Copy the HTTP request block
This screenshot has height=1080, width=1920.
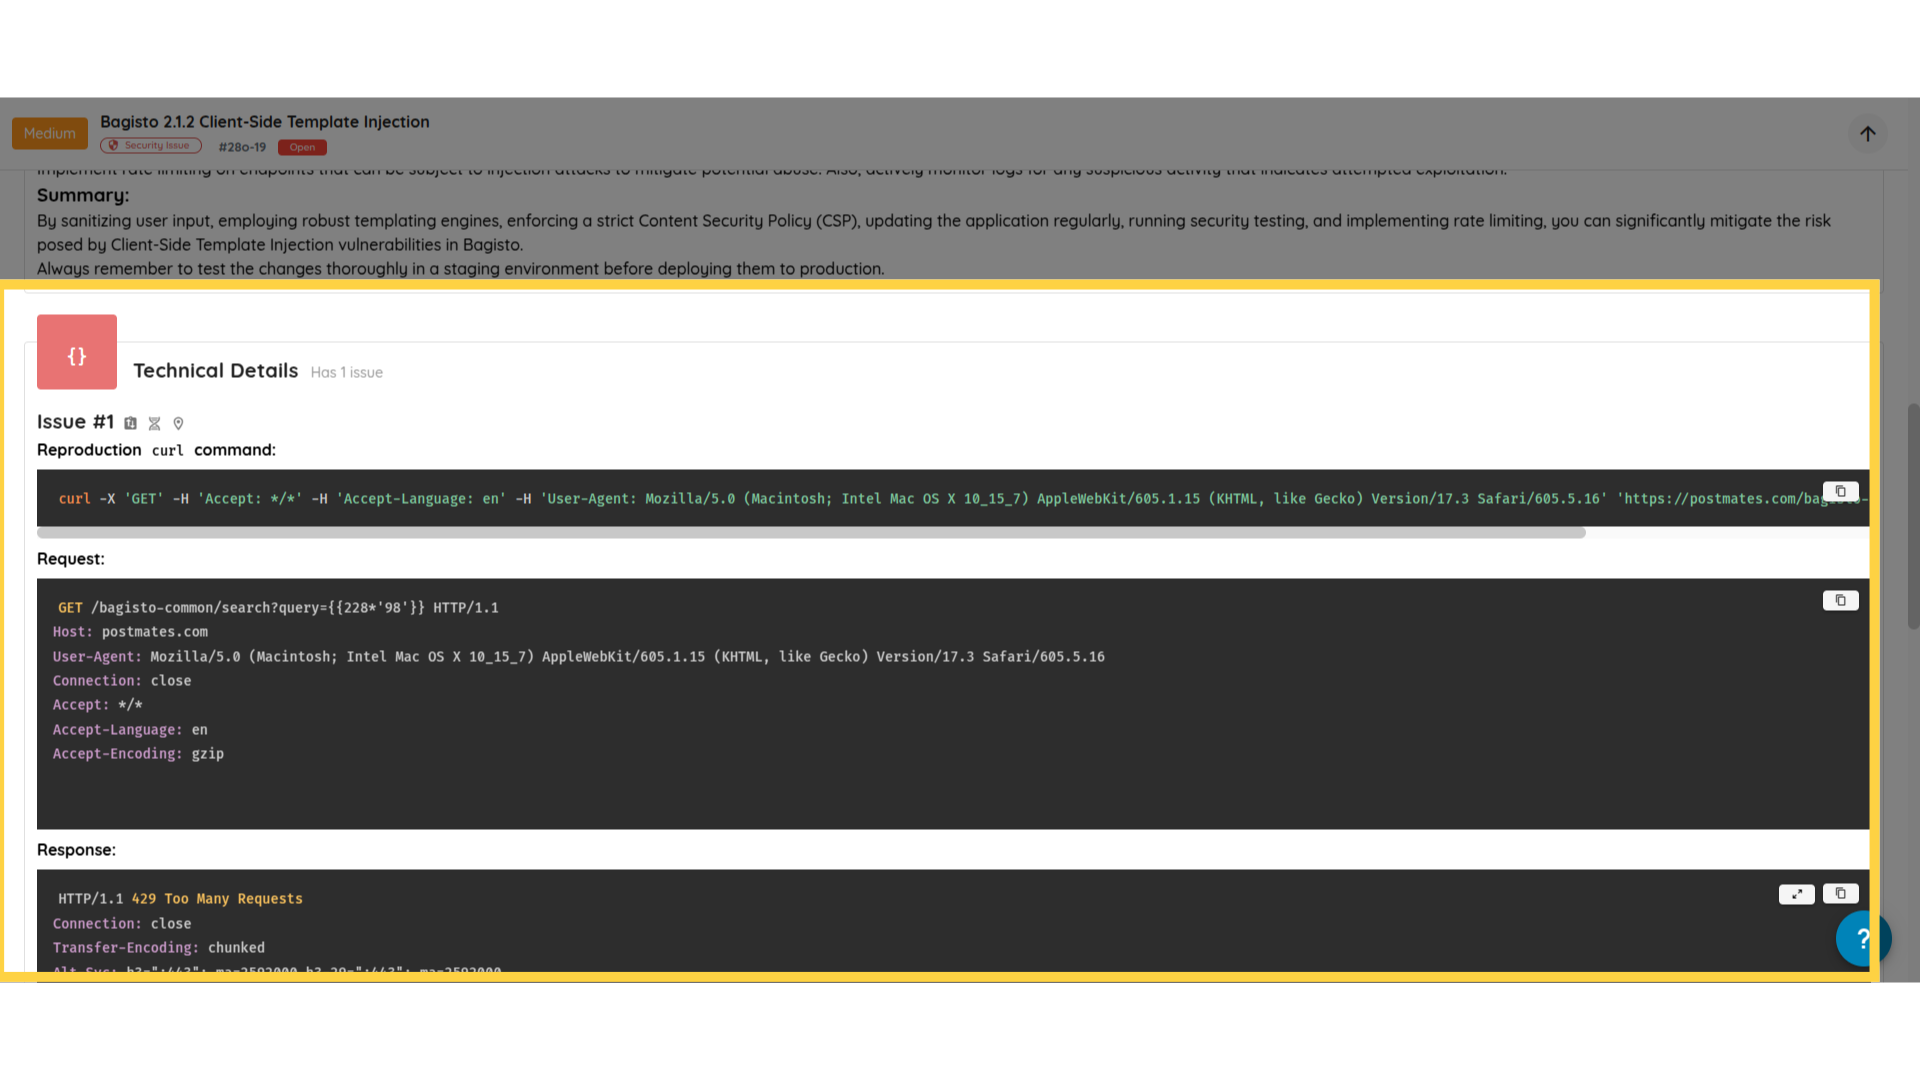tap(1840, 600)
